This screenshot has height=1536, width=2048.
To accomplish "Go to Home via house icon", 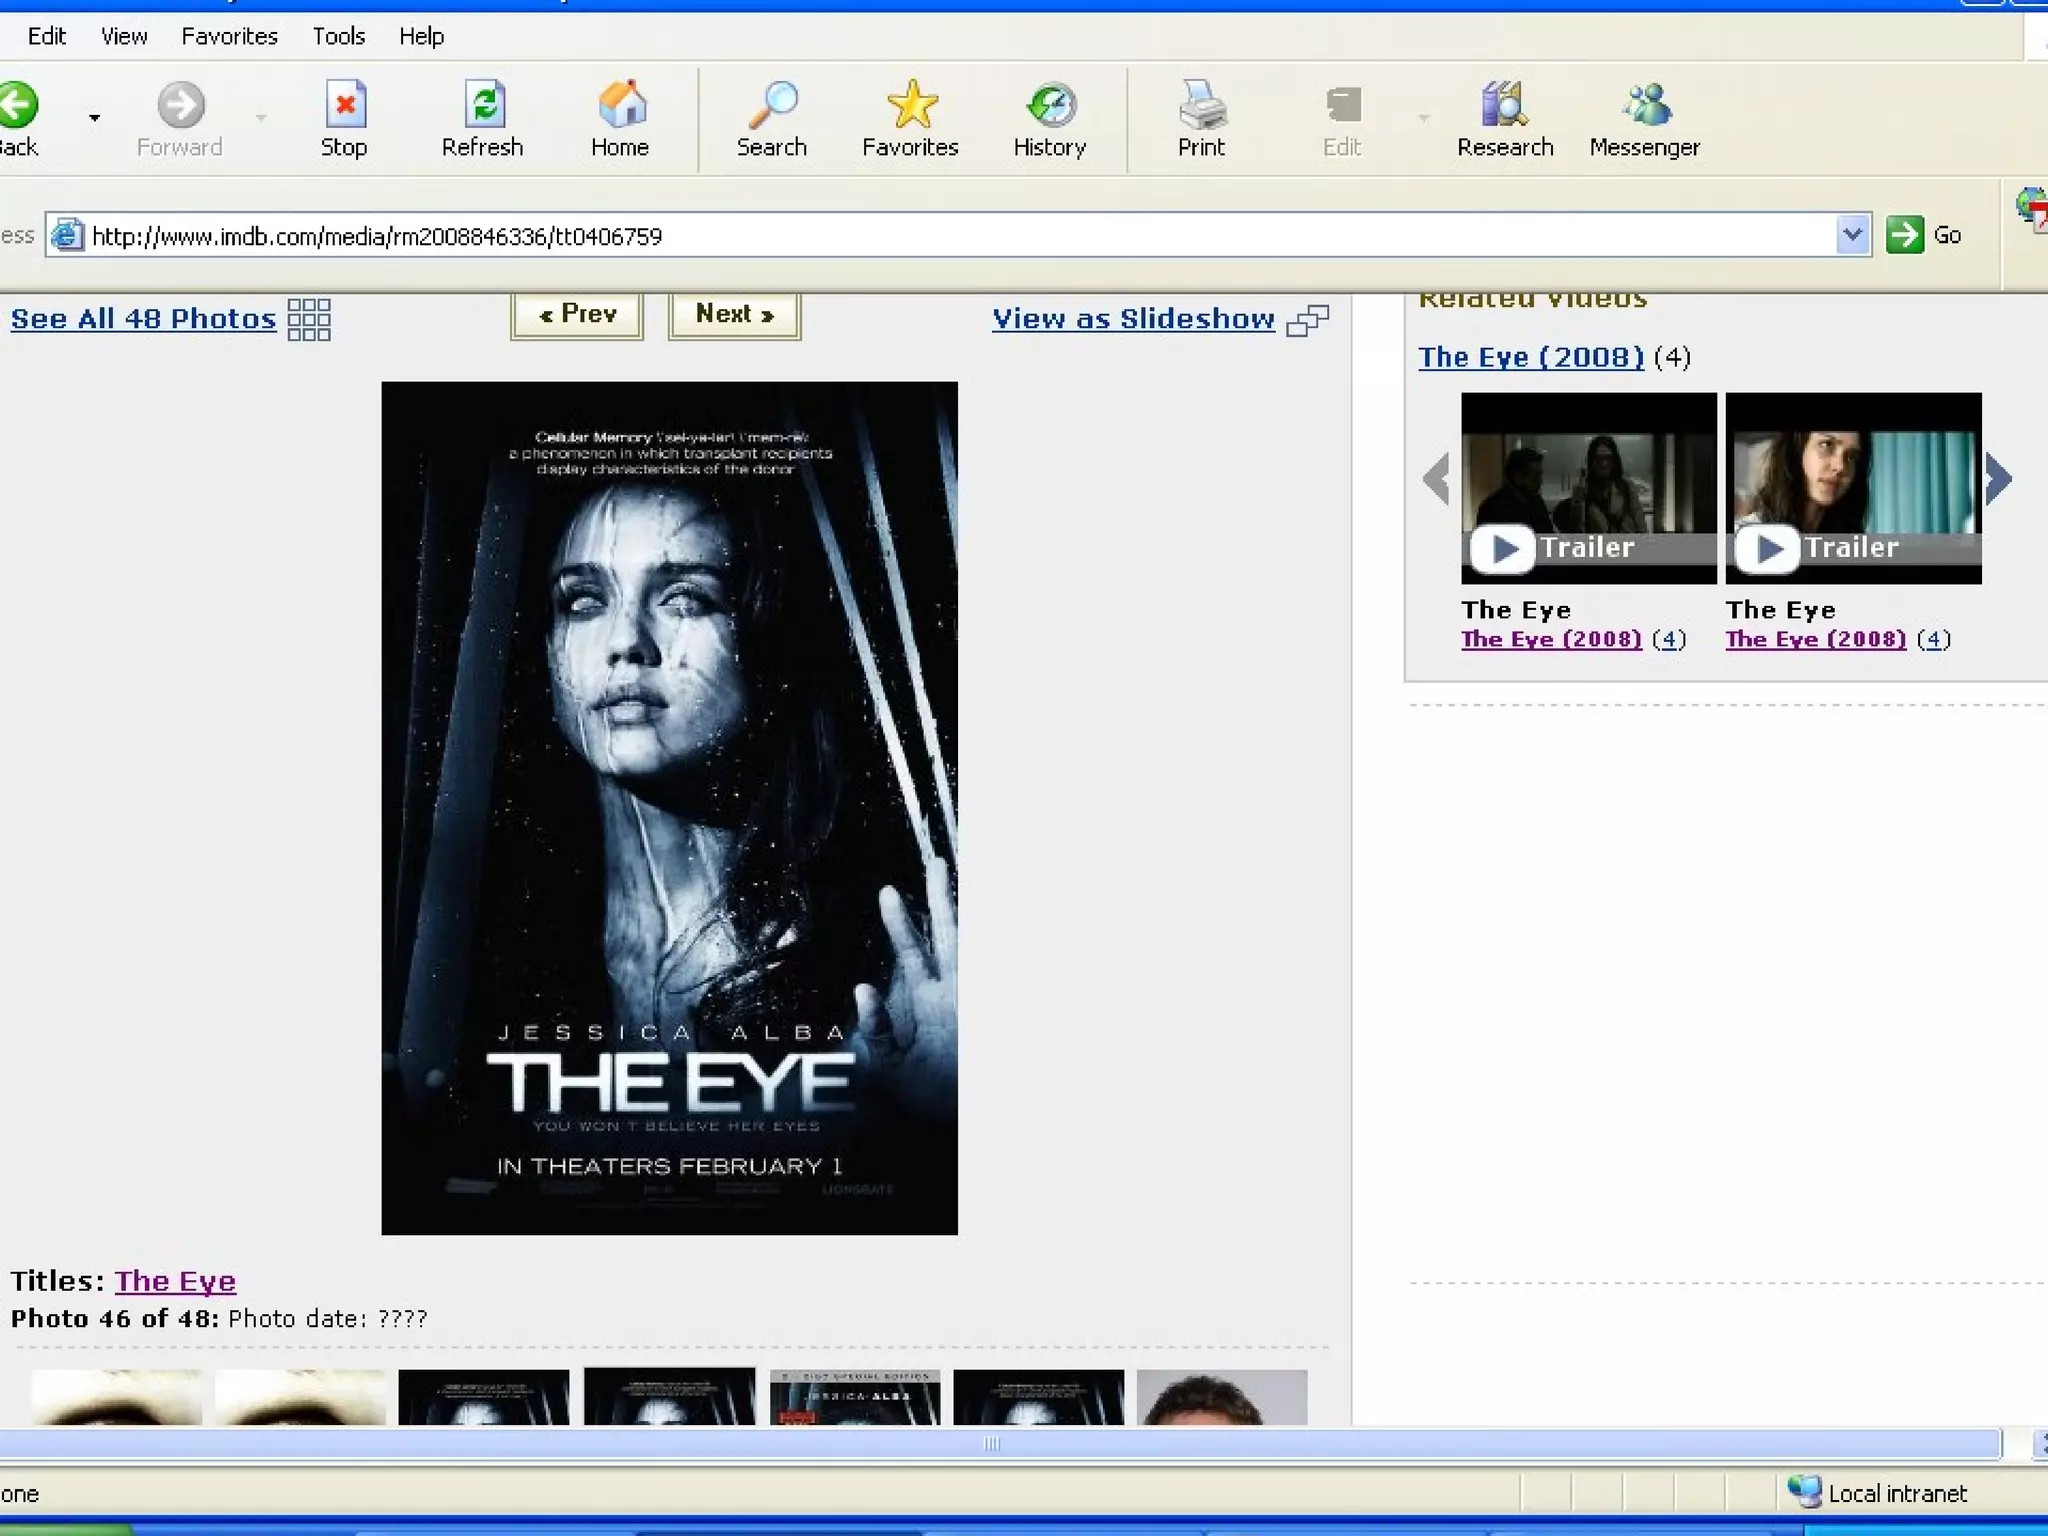I will (621, 106).
